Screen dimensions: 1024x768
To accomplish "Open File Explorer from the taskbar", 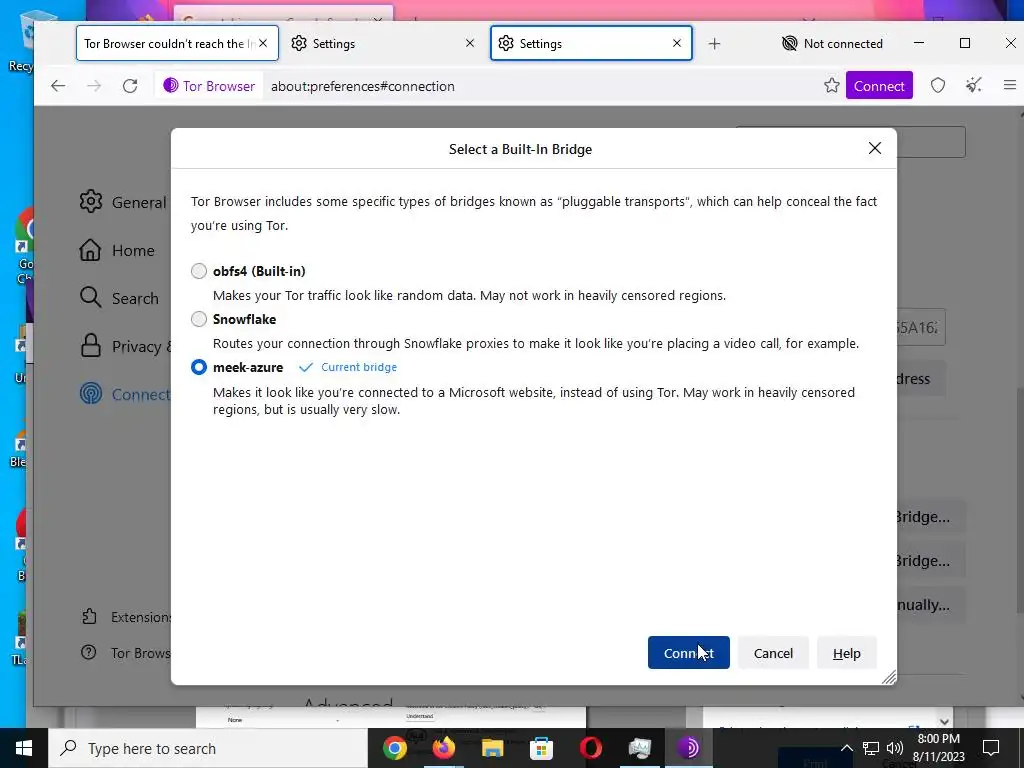I will pyautogui.click(x=492, y=748).
